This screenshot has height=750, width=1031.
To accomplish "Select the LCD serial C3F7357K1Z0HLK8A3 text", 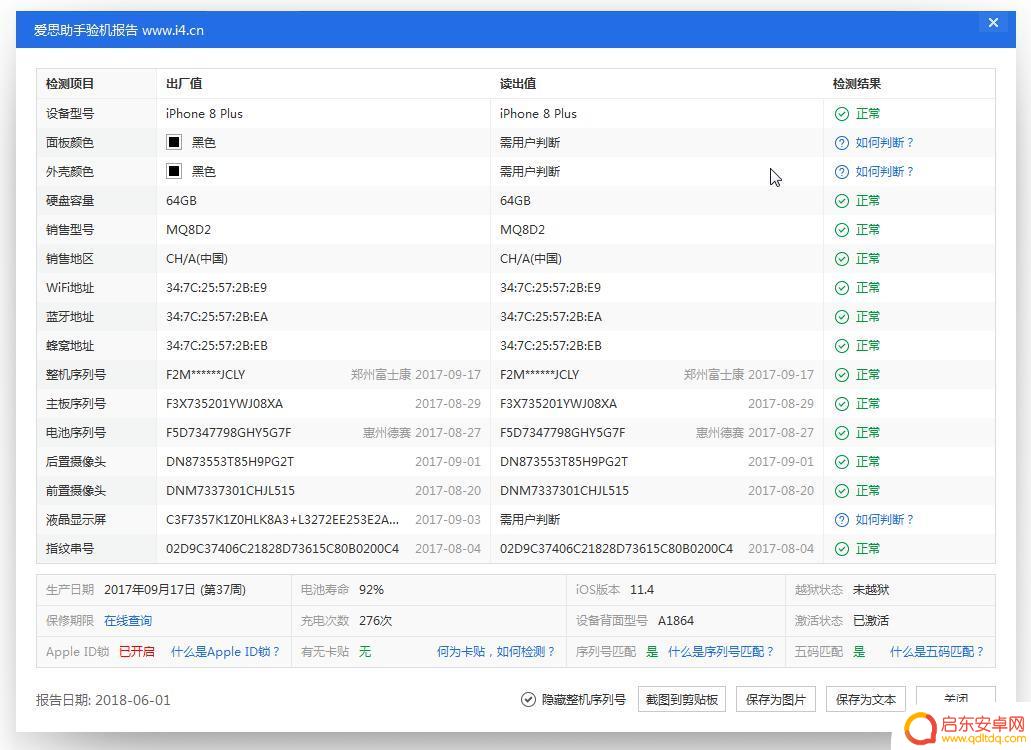I will (282, 519).
